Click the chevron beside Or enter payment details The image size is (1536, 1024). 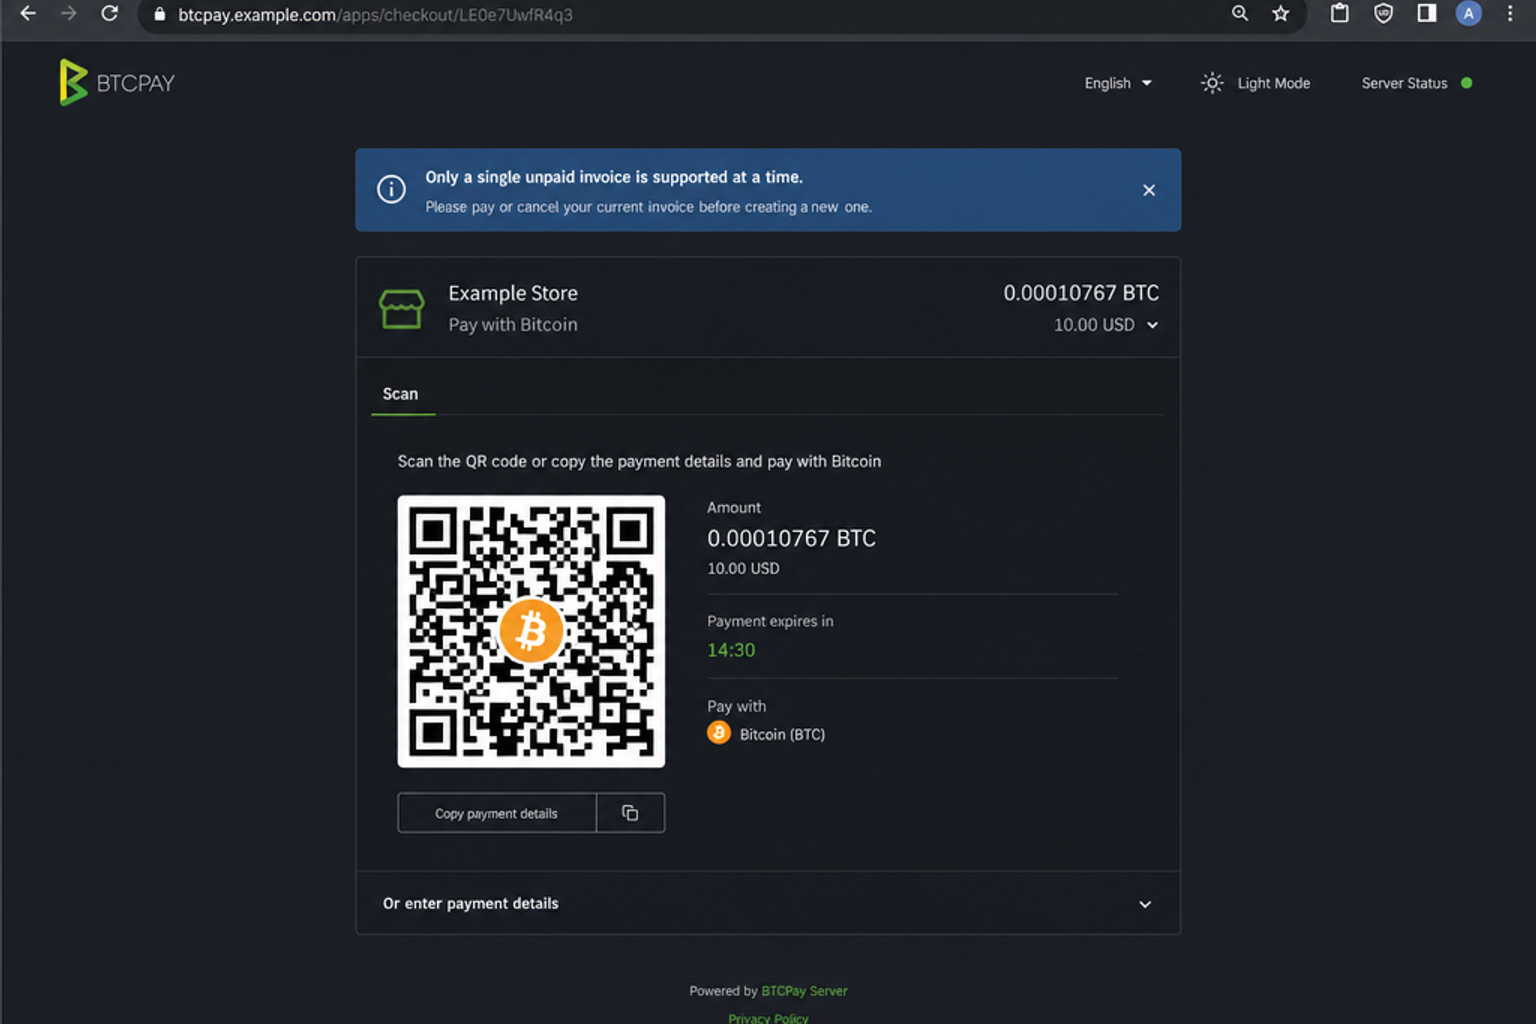click(1145, 904)
